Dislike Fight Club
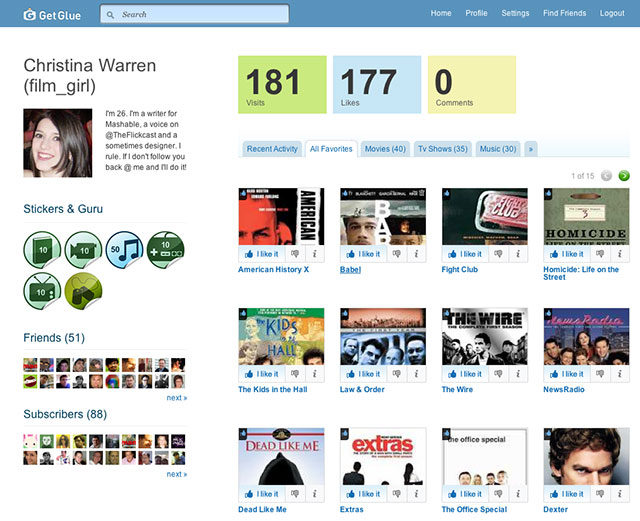This screenshot has height=521, width=640. point(498,254)
